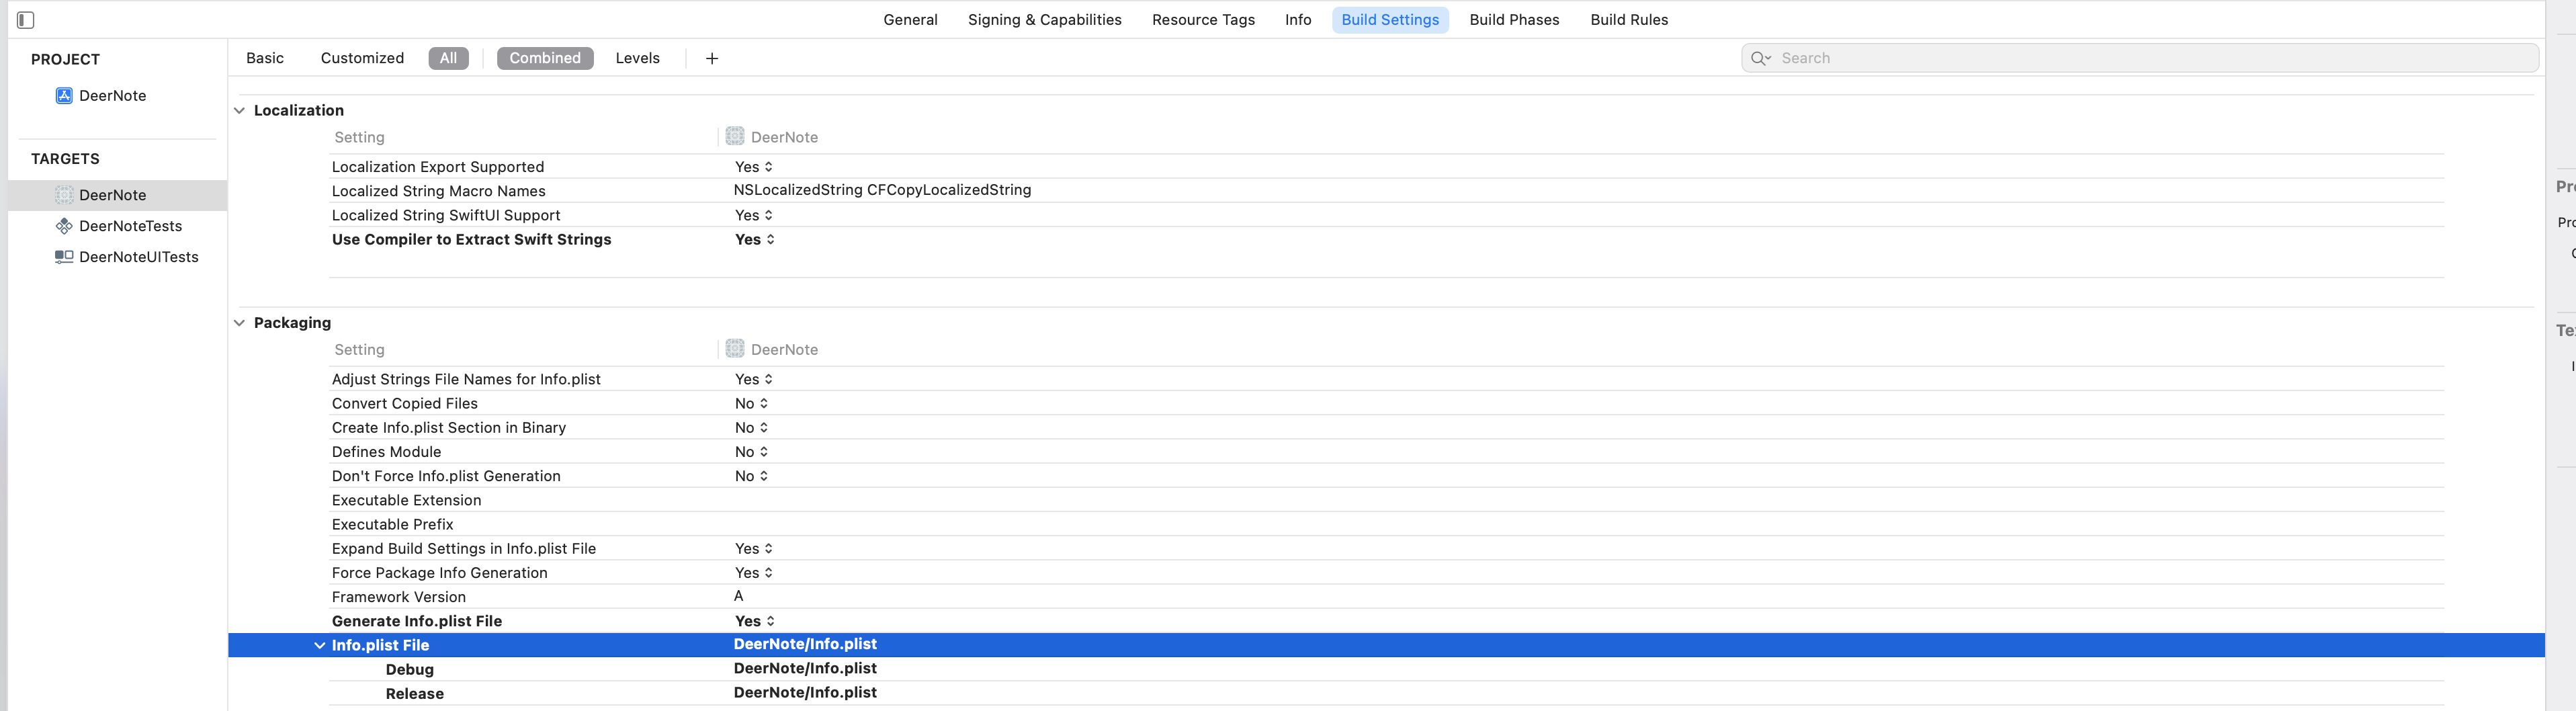This screenshot has width=2576, height=711.
Task: Open Create Info.plist Section in Binary dropdown
Action: tap(751, 427)
